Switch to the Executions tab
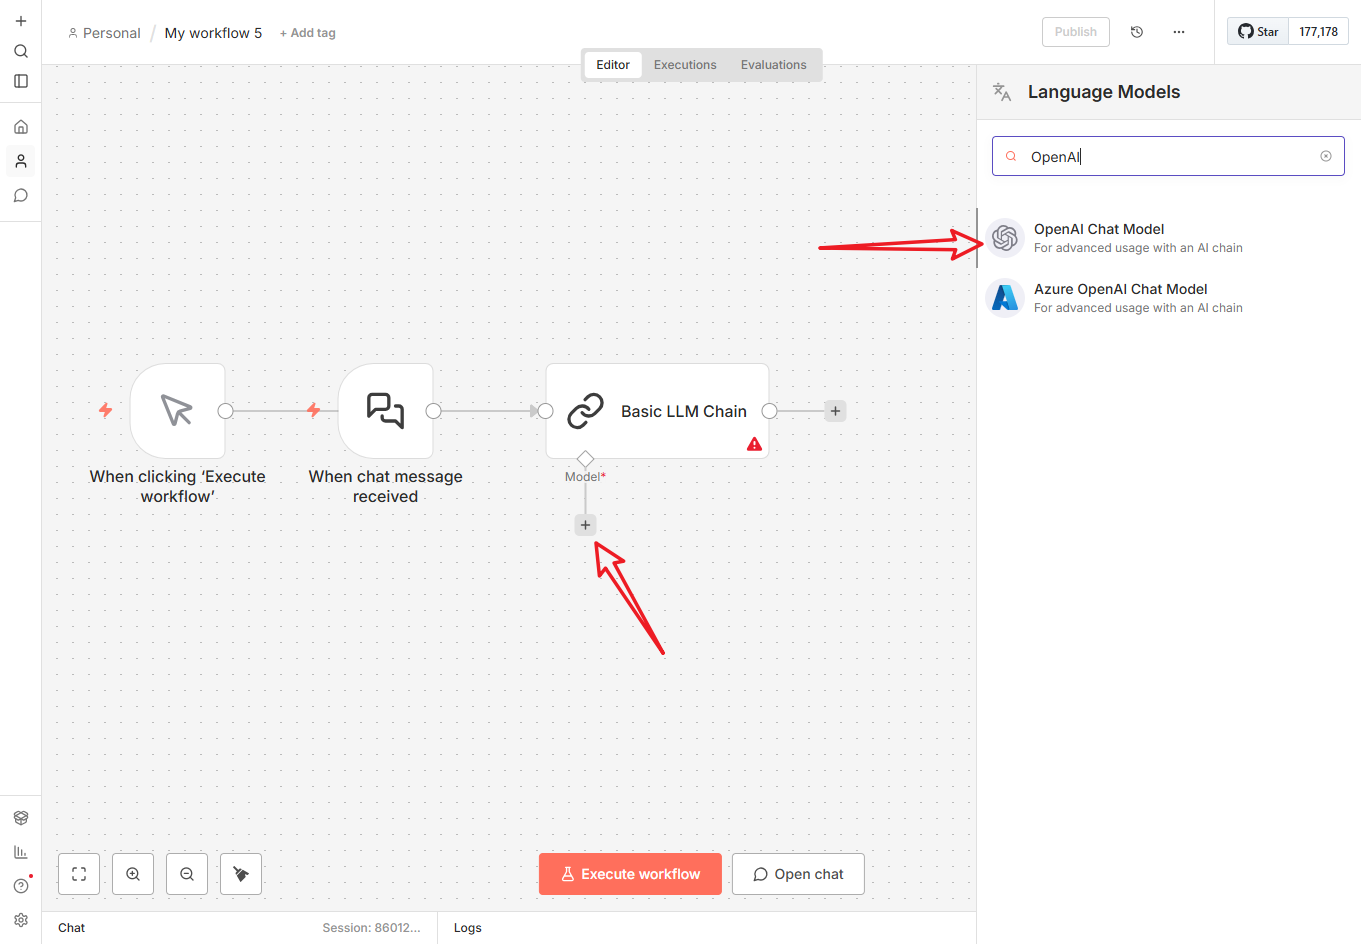The image size is (1361, 944). pyautogui.click(x=685, y=65)
